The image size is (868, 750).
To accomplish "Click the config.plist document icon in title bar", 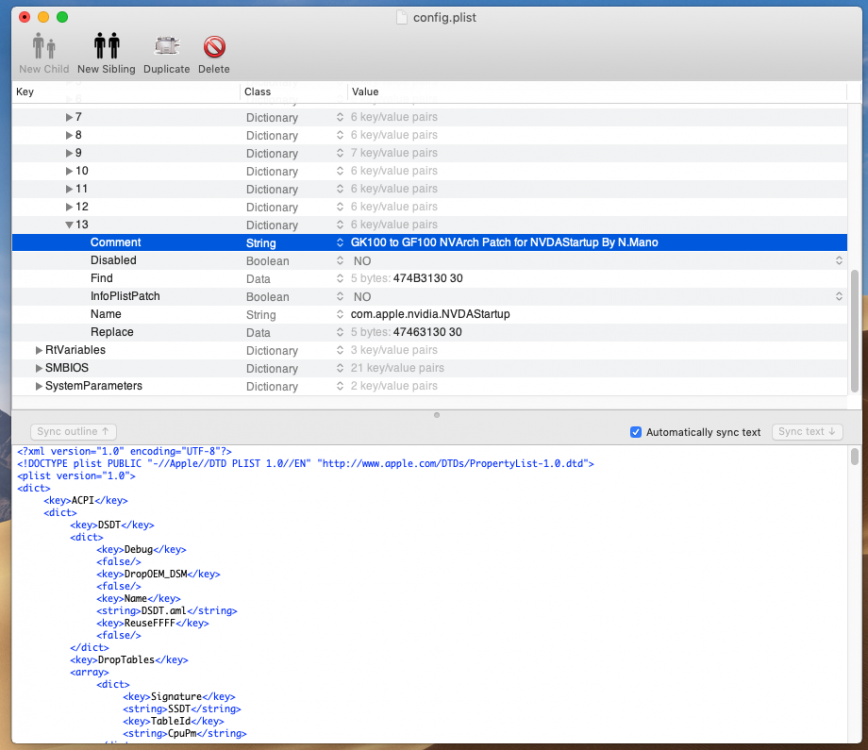I will pyautogui.click(x=402, y=17).
